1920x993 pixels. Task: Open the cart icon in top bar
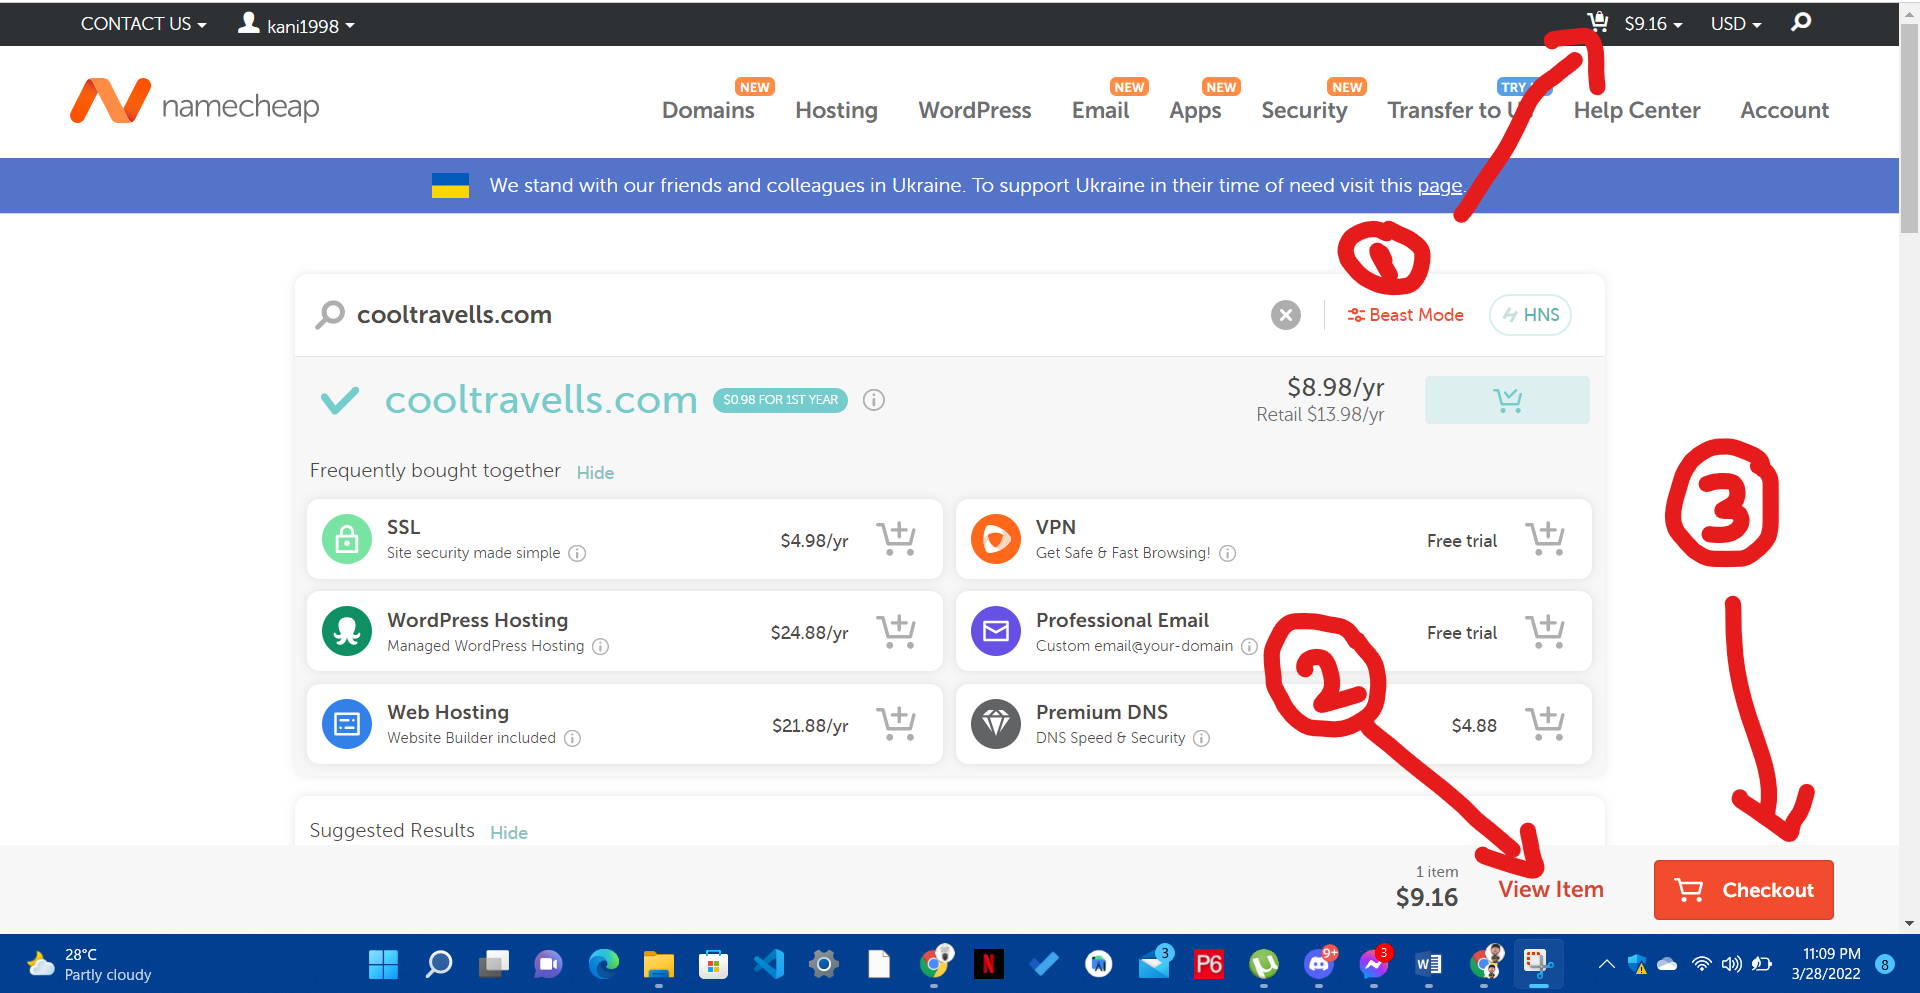click(x=1597, y=22)
